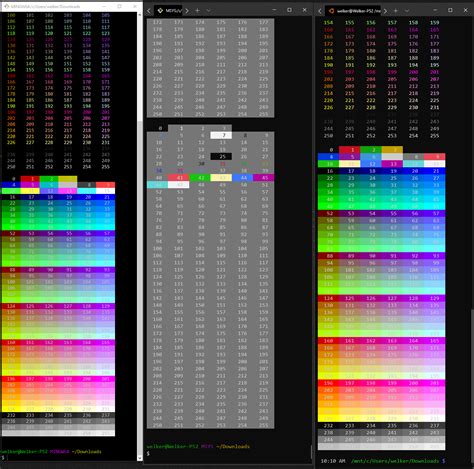The image size is (474, 469).
Task: Maximize the welker@Welker-PS2 terminal window
Action: (x=450, y=10)
